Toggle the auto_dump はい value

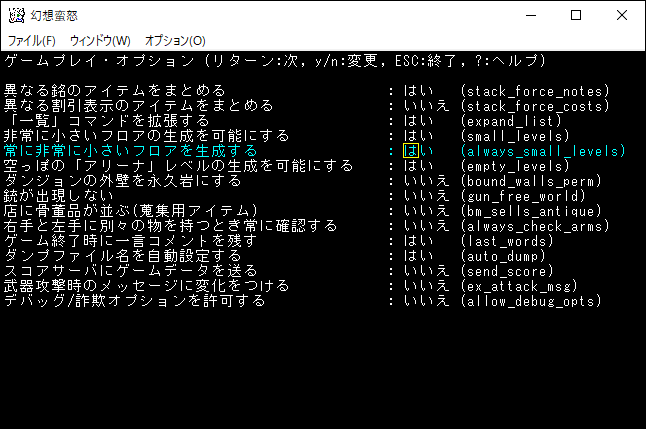click(x=418, y=256)
